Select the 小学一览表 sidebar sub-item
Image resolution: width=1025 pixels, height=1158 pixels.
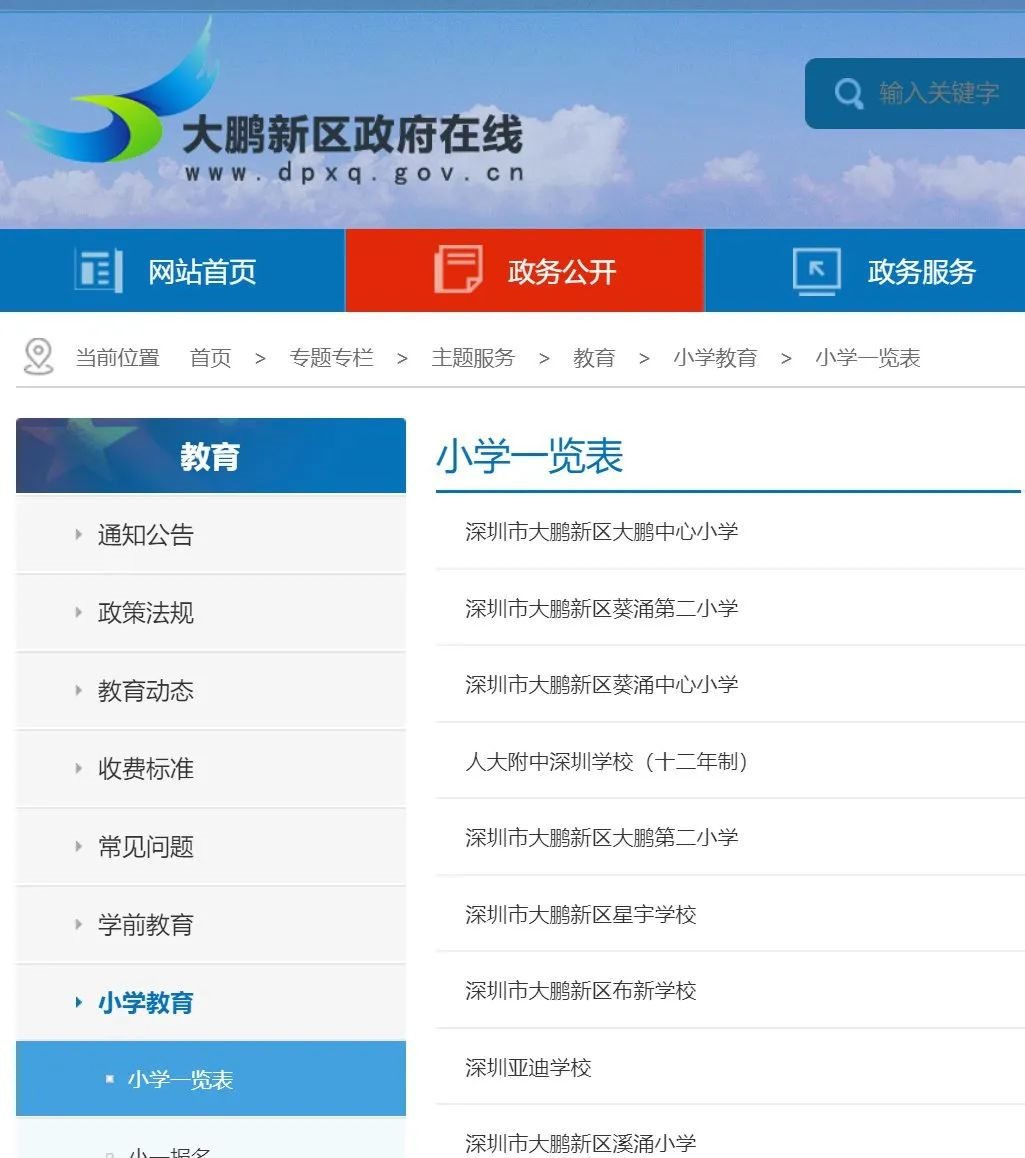210,1079
